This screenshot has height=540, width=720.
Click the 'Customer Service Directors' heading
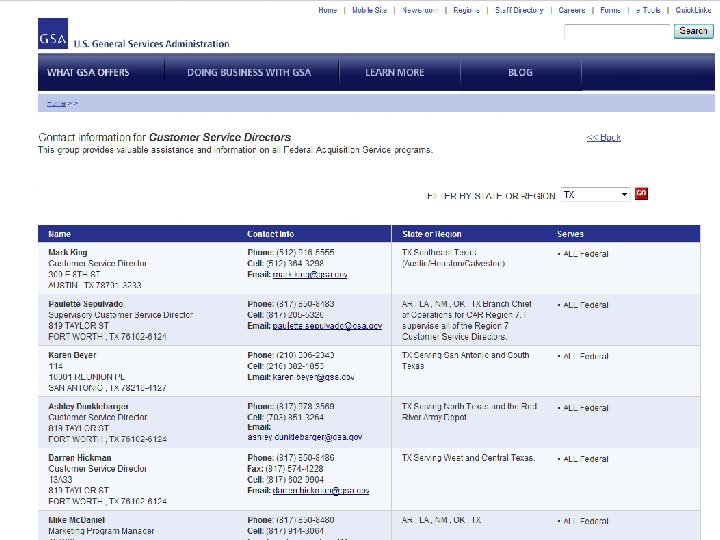pyautogui.click(x=220, y=137)
